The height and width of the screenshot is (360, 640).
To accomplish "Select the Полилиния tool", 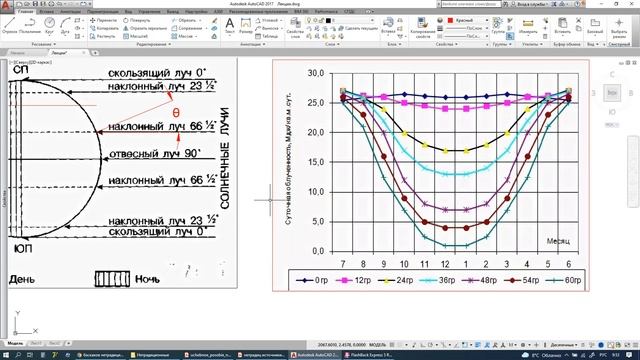I will pos(30,25).
